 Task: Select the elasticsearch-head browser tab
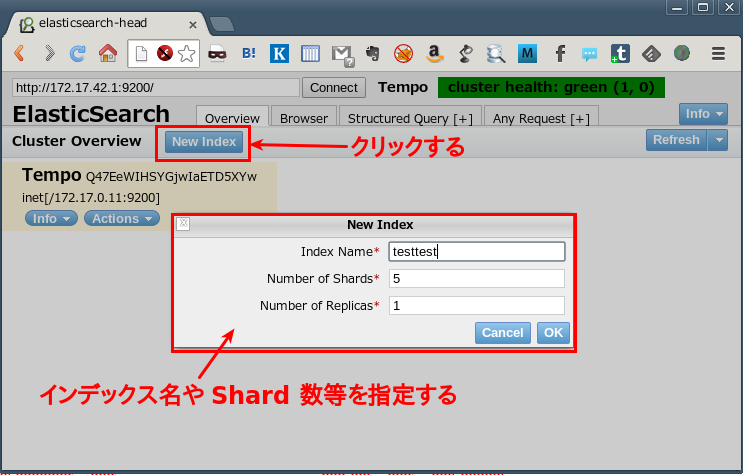coord(107,24)
